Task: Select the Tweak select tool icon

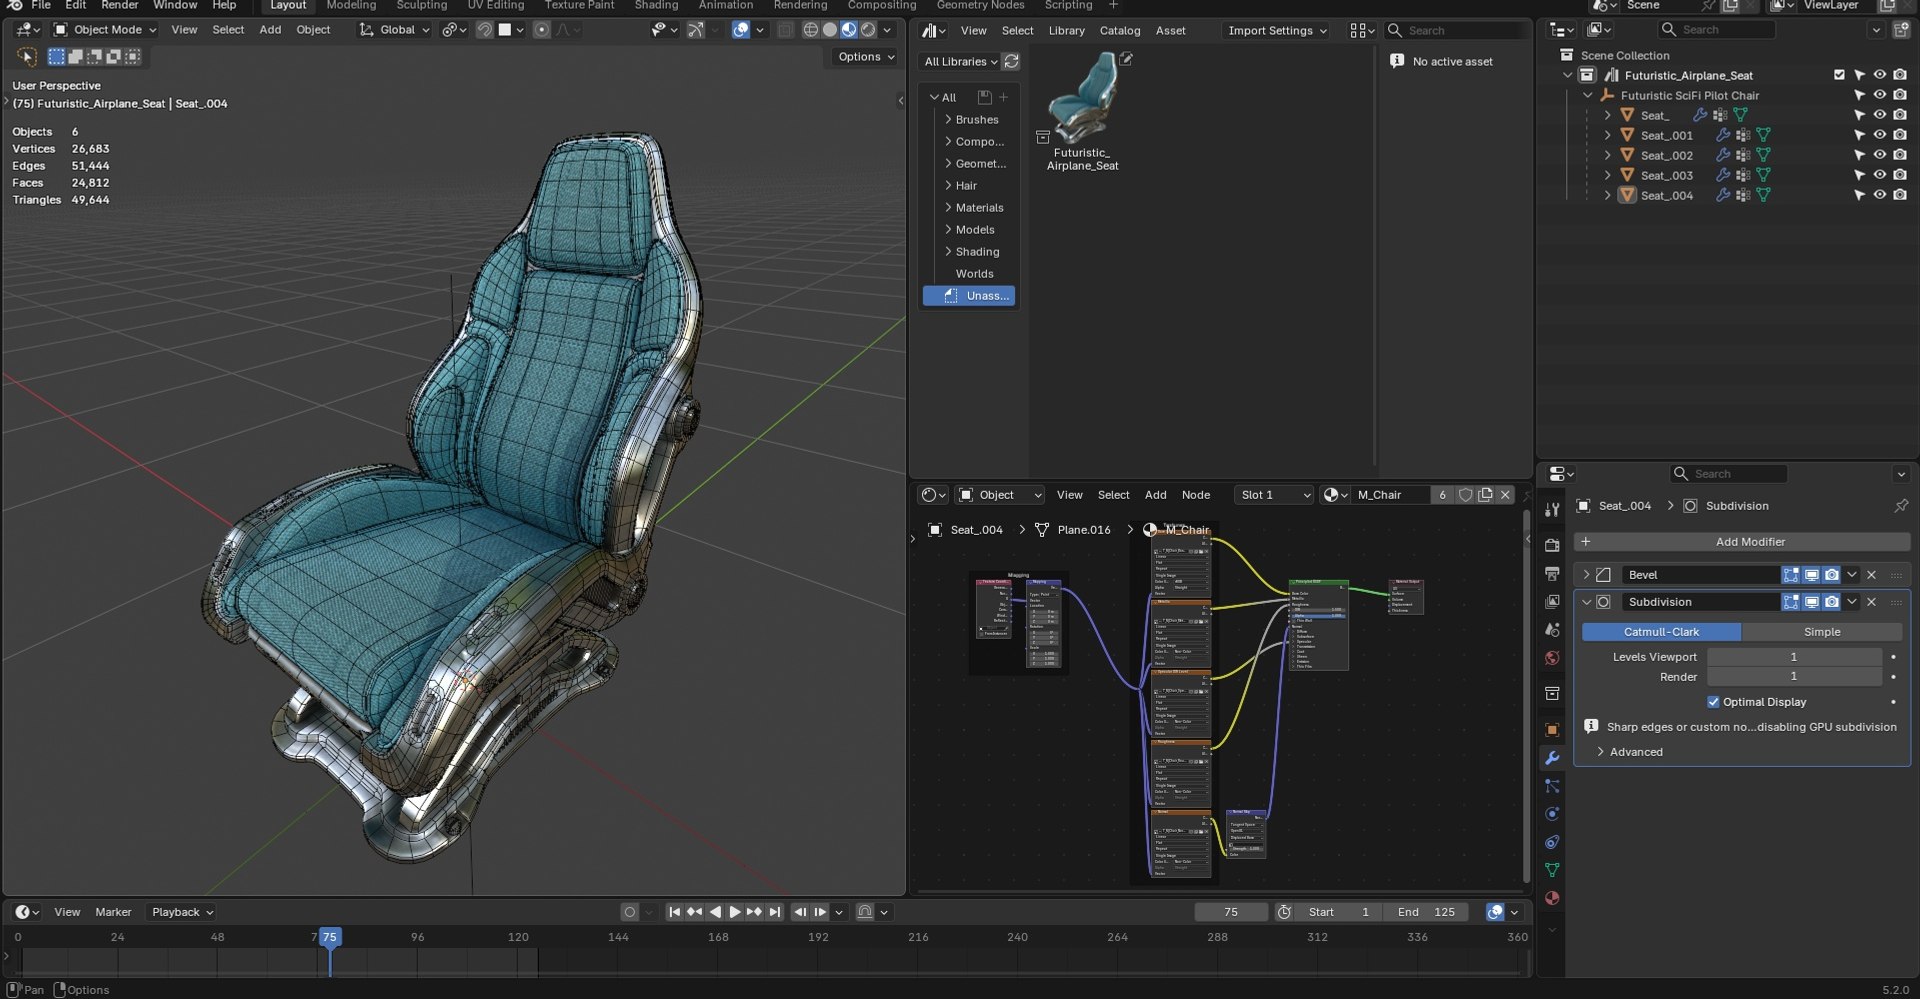Action: point(27,56)
